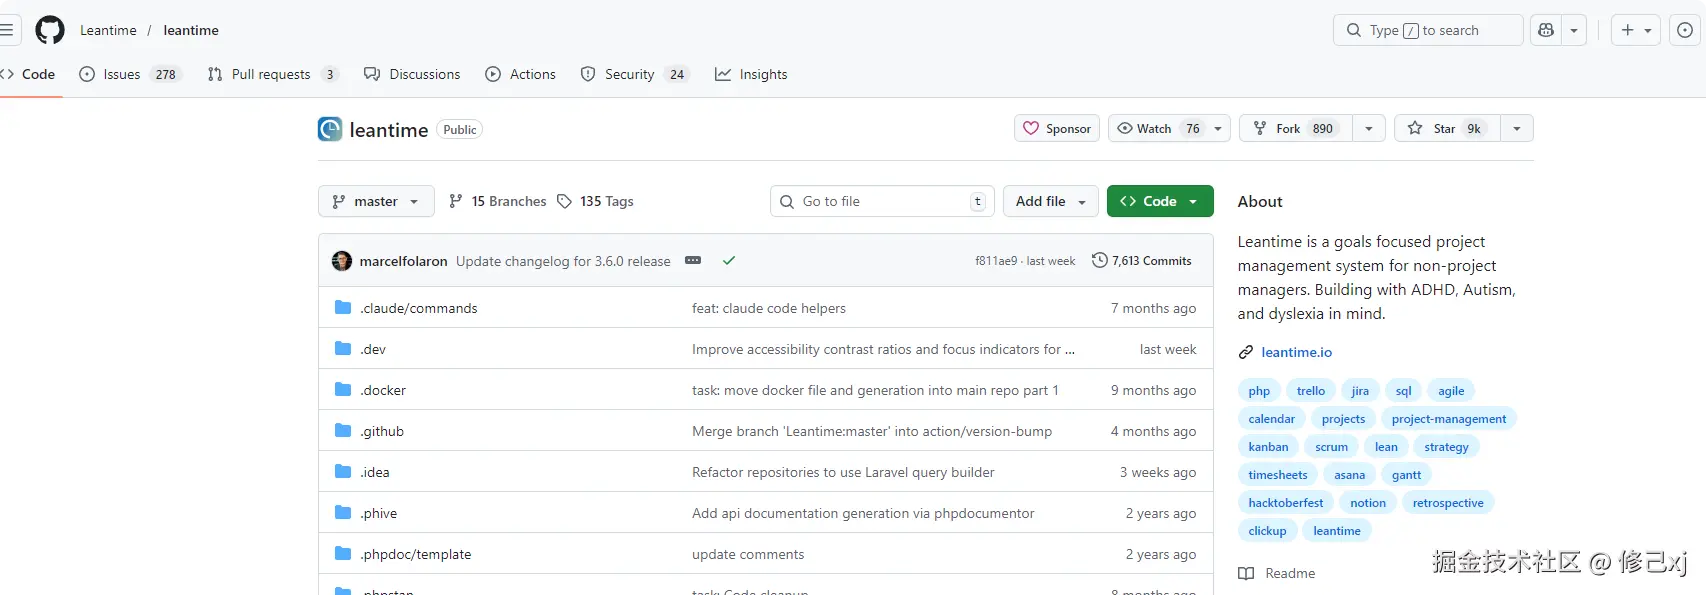The height and width of the screenshot is (595, 1706).
Task: Open the hamburger navigation menu
Action: point(6,30)
